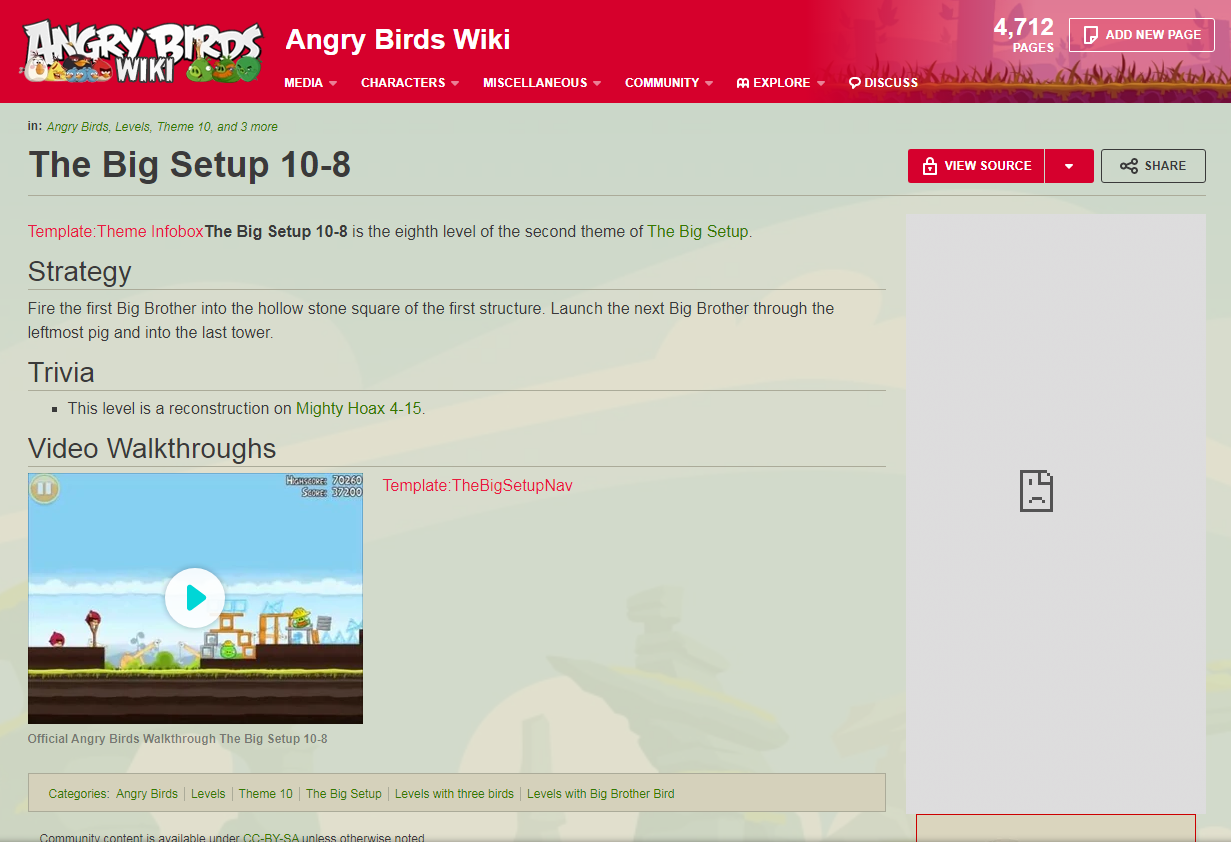This screenshot has height=842, width=1231.
Task: Follow The Big Setup link in intro
Action: (x=698, y=231)
